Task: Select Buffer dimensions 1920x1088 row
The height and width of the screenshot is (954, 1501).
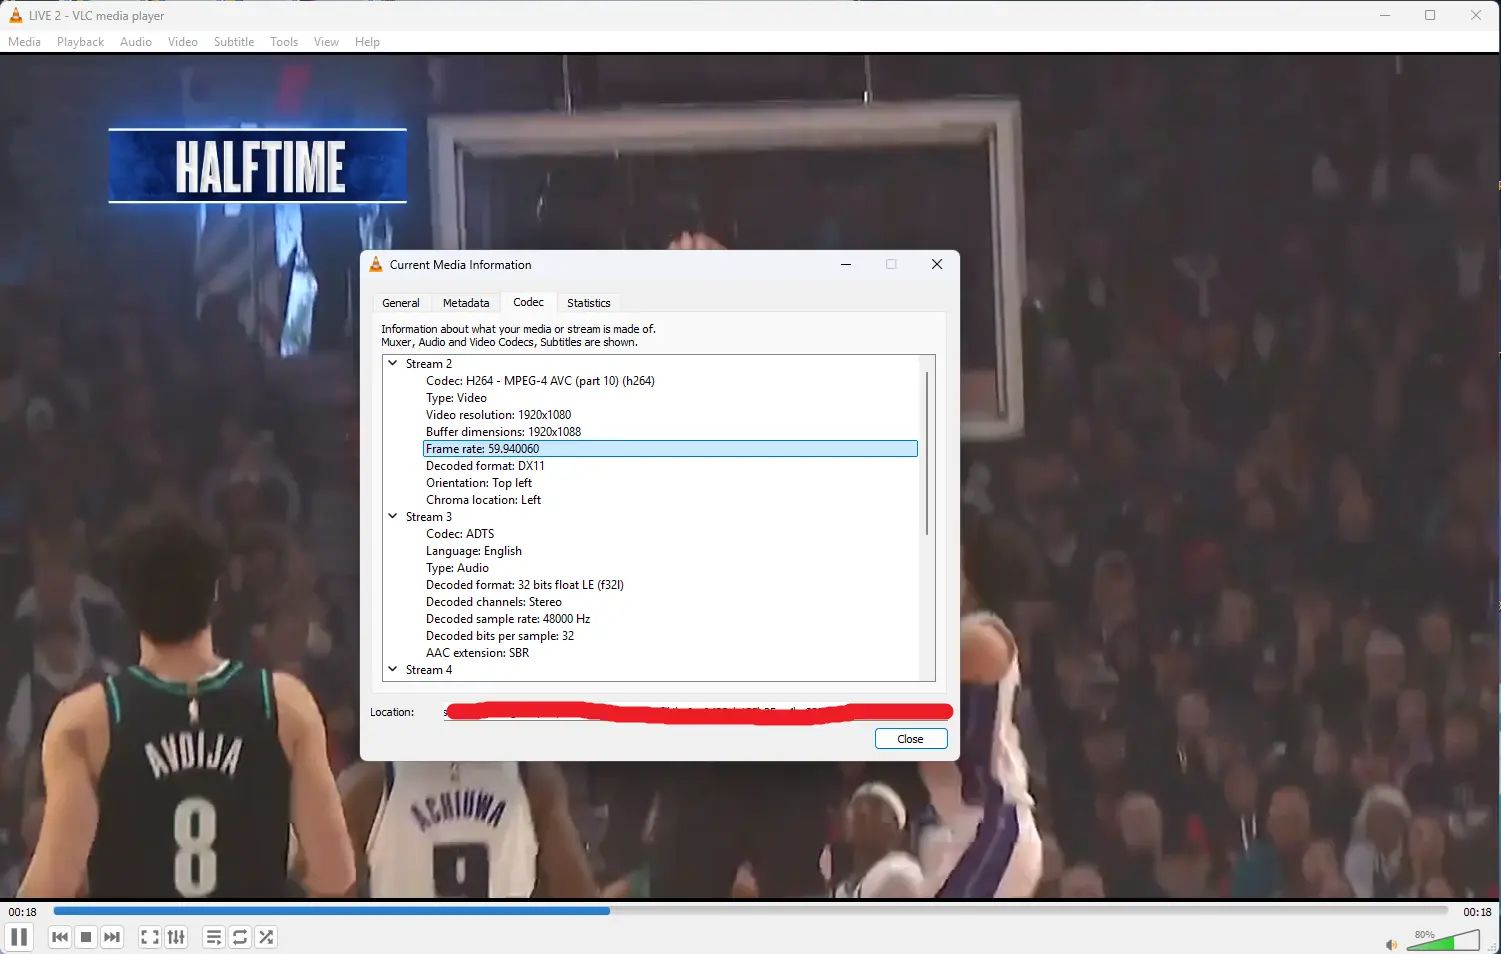Action: tap(670, 432)
